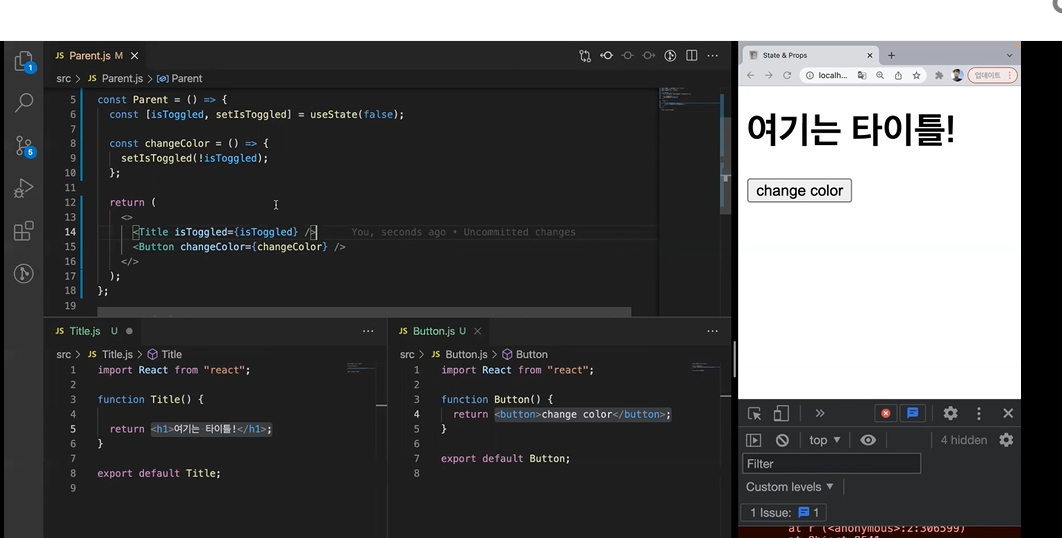This screenshot has height=538, width=1062.
Task: Click the open next revision arrow icon
Action: 649,56
